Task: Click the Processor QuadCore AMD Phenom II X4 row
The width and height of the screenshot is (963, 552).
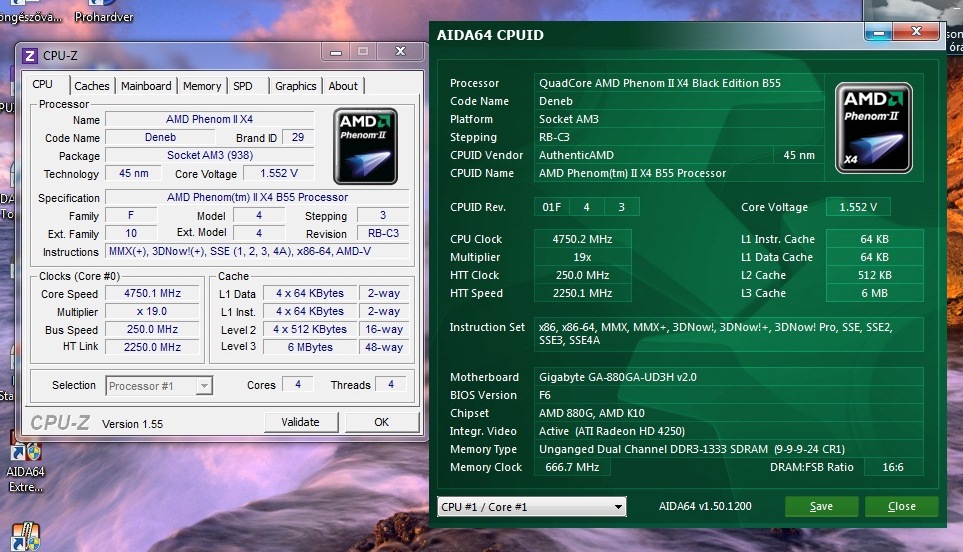Action: click(678, 83)
